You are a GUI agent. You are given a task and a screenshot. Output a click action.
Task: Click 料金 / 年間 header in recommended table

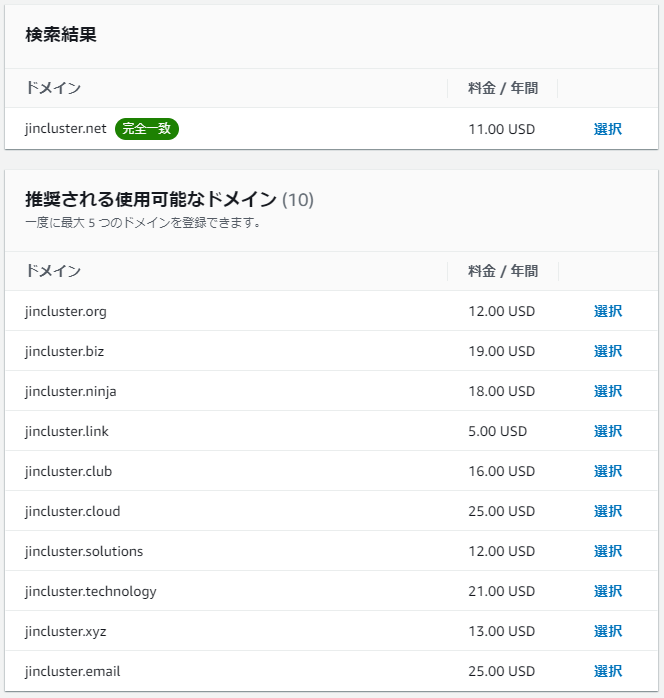coord(503,271)
